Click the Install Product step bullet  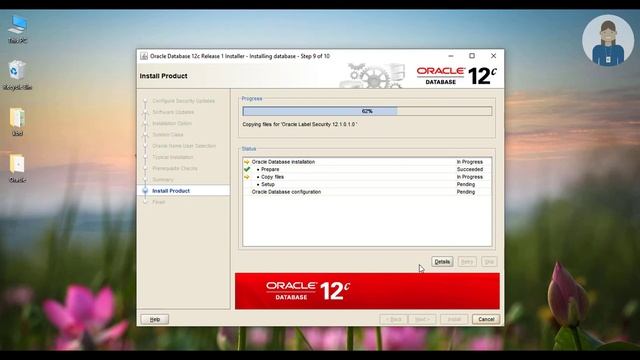coord(145,191)
